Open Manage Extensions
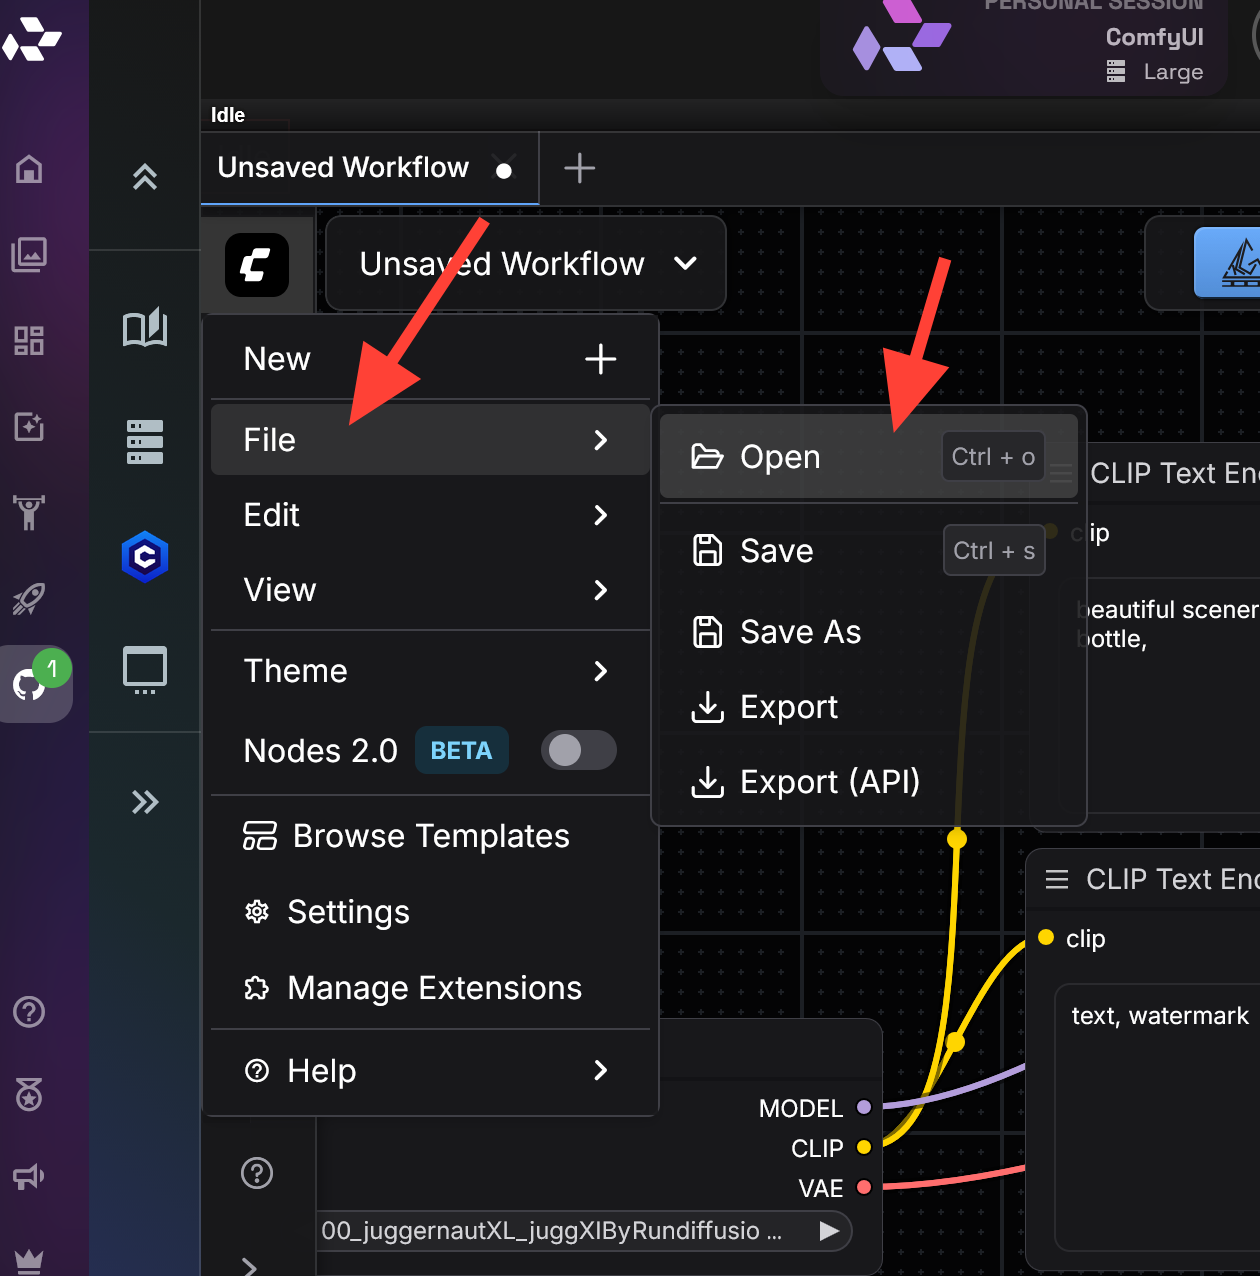The height and width of the screenshot is (1276, 1260). (433, 988)
